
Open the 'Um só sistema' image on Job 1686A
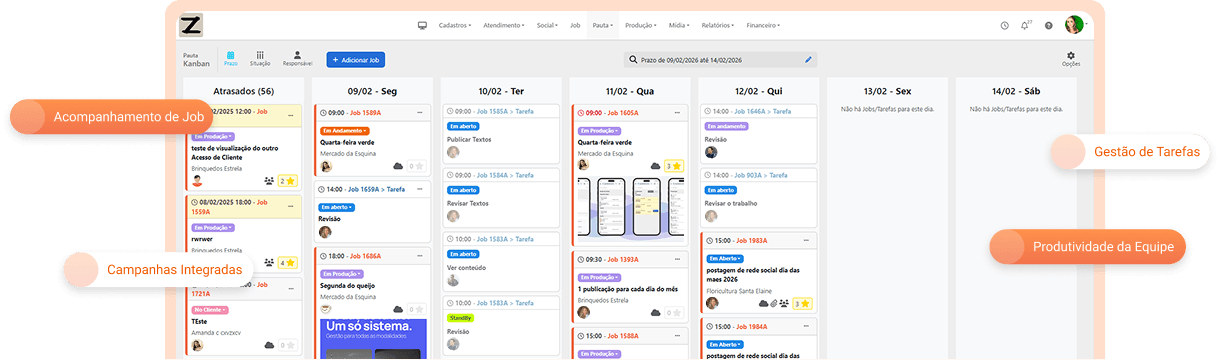click(x=374, y=339)
